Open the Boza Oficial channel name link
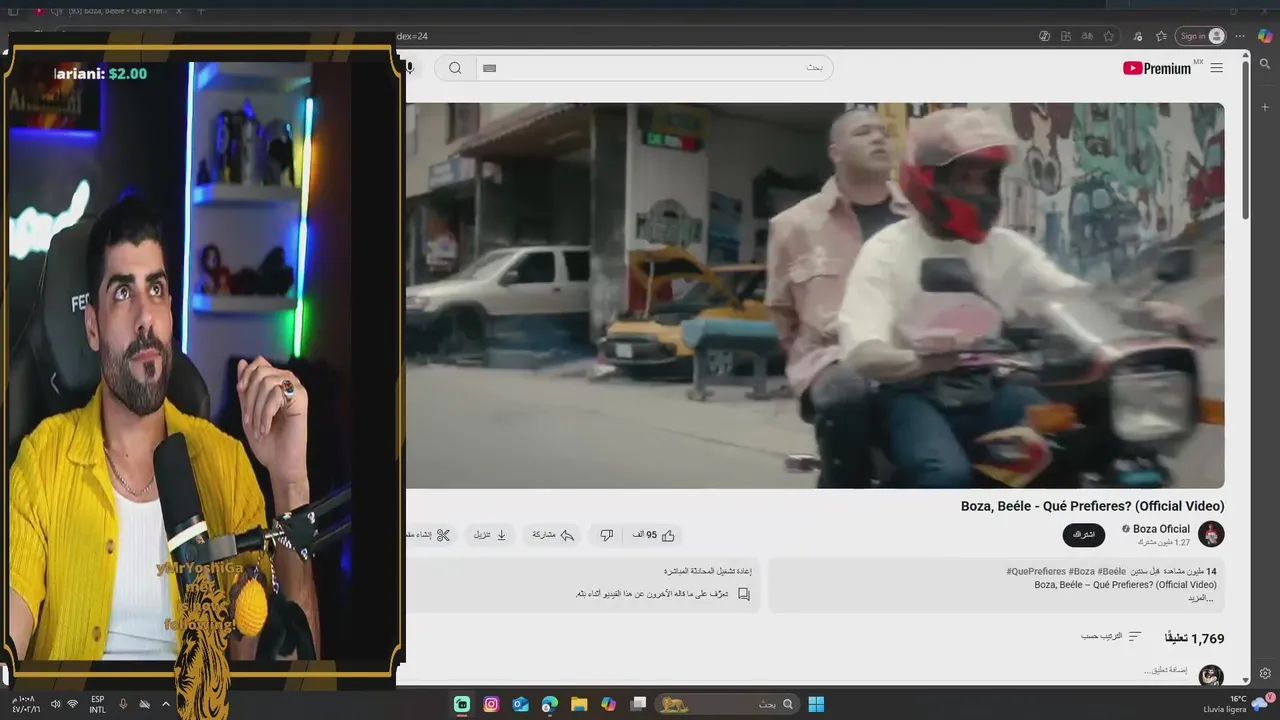This screenshot has width=1280, height=720. coord(1161,529)
